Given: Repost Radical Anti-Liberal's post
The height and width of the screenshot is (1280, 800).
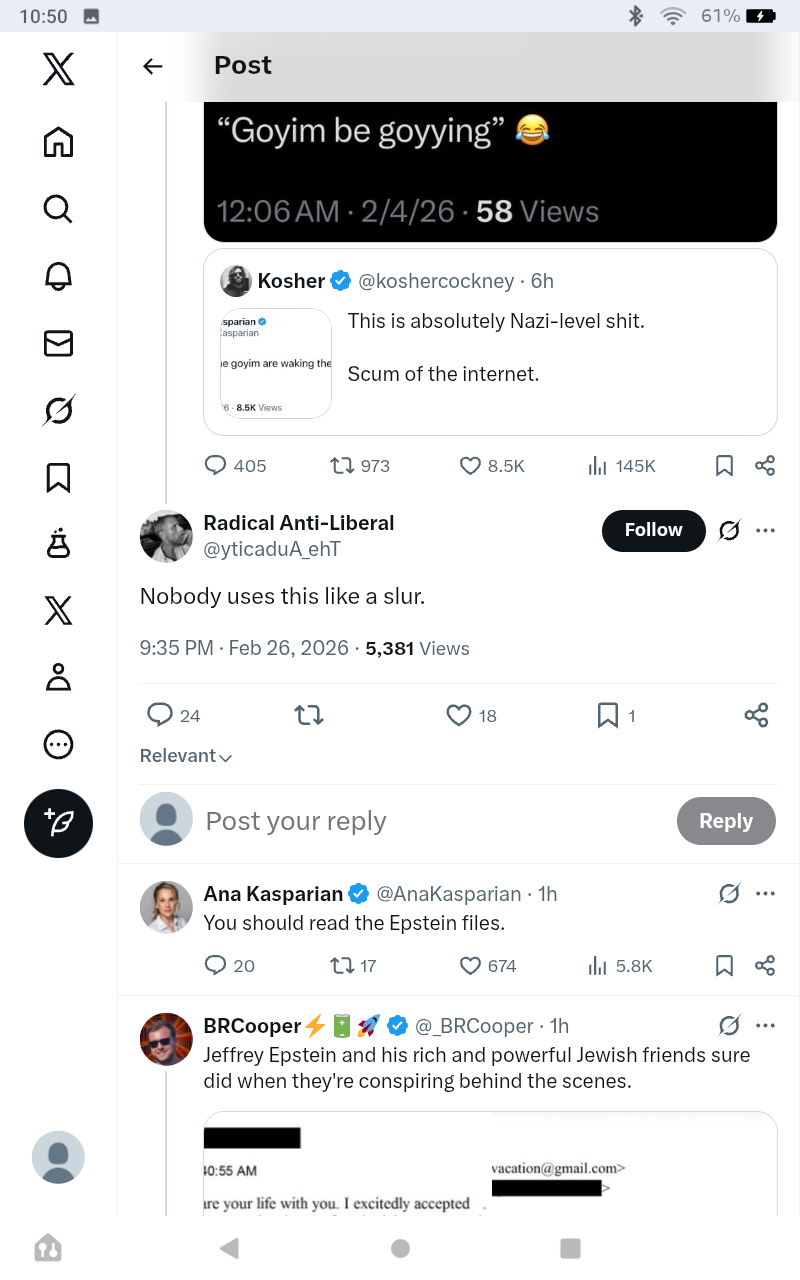Looking at the screenshot, I should coord(309,715).
